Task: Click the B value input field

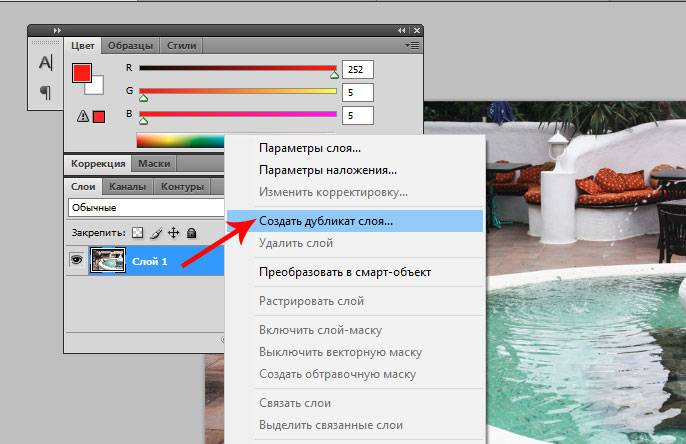Action: point(358,115)
